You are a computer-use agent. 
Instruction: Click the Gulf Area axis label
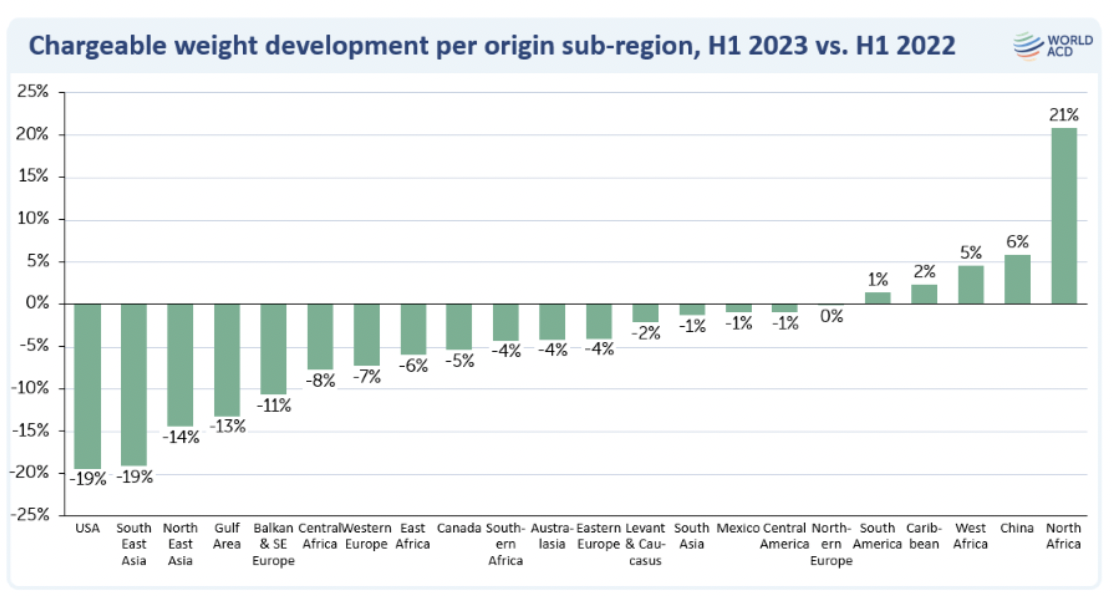pos(227,536)
